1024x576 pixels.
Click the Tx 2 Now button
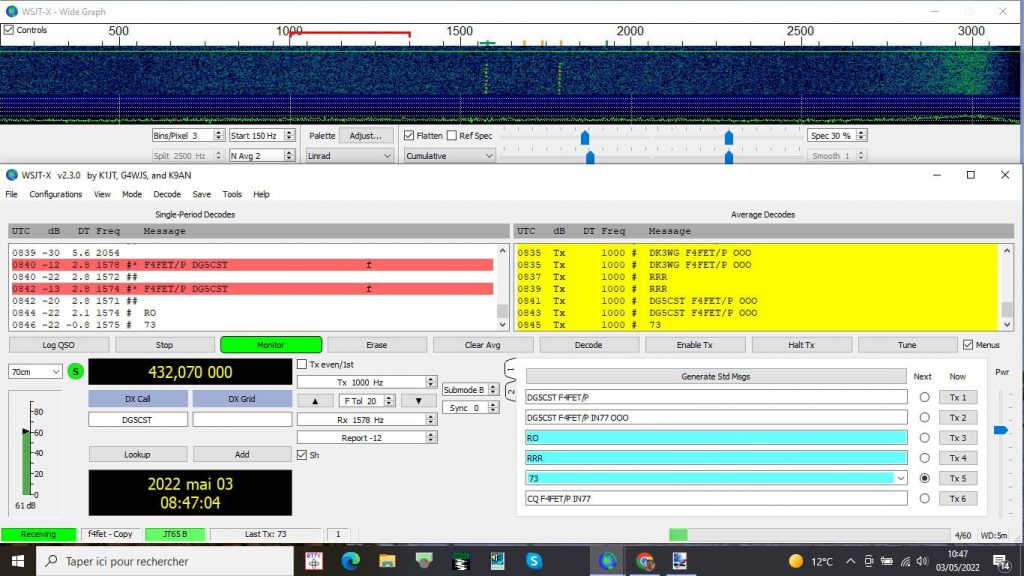coord(958,417)
